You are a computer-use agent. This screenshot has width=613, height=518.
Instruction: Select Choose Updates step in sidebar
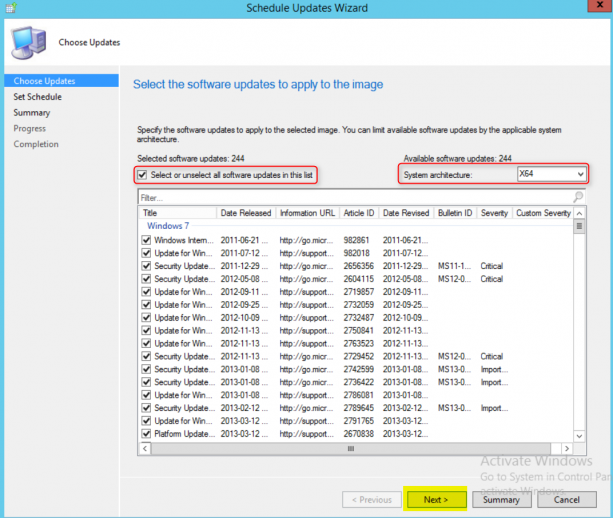coord(44,81)
